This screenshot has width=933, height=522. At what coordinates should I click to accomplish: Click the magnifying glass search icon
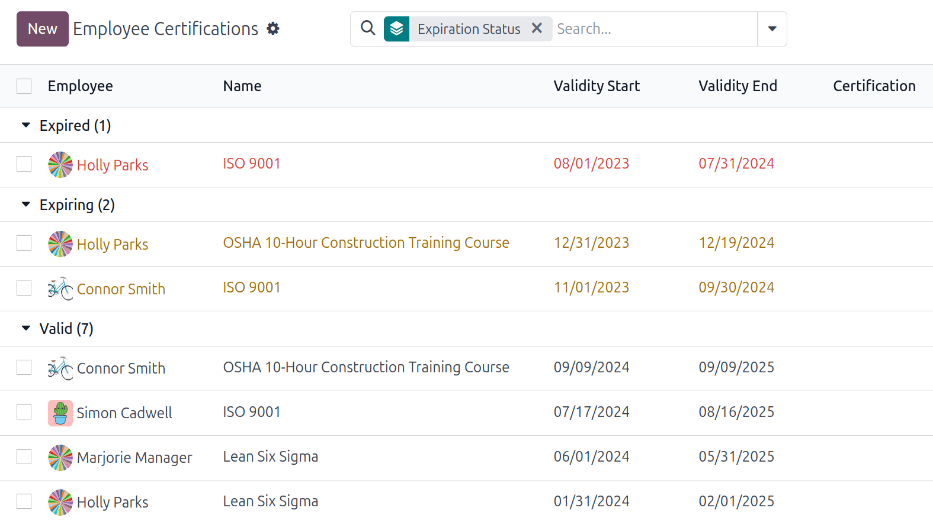point(367,29)
